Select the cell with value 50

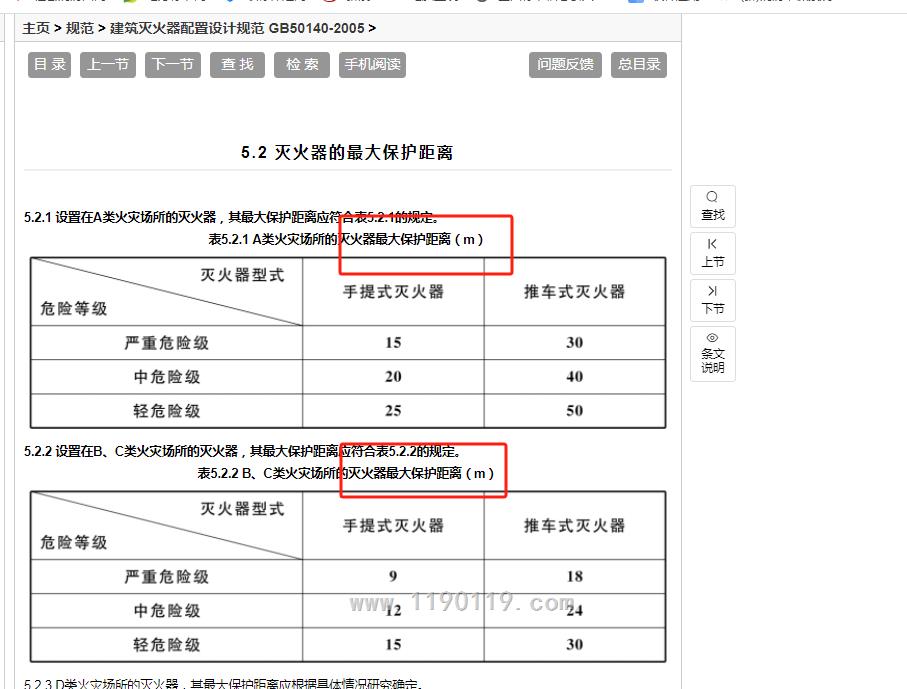click(x=574, y=411)
